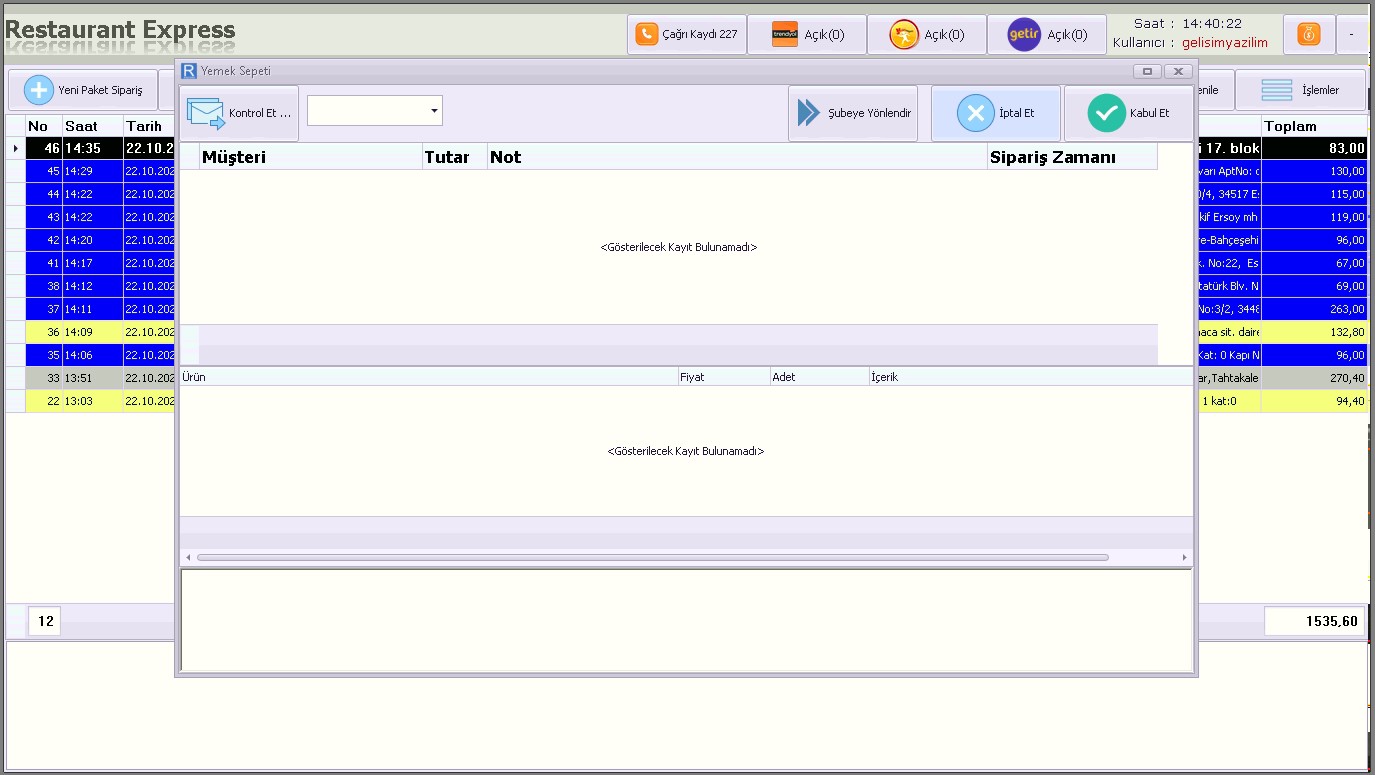Close the Yemek Sepeti dialog

1178,71
